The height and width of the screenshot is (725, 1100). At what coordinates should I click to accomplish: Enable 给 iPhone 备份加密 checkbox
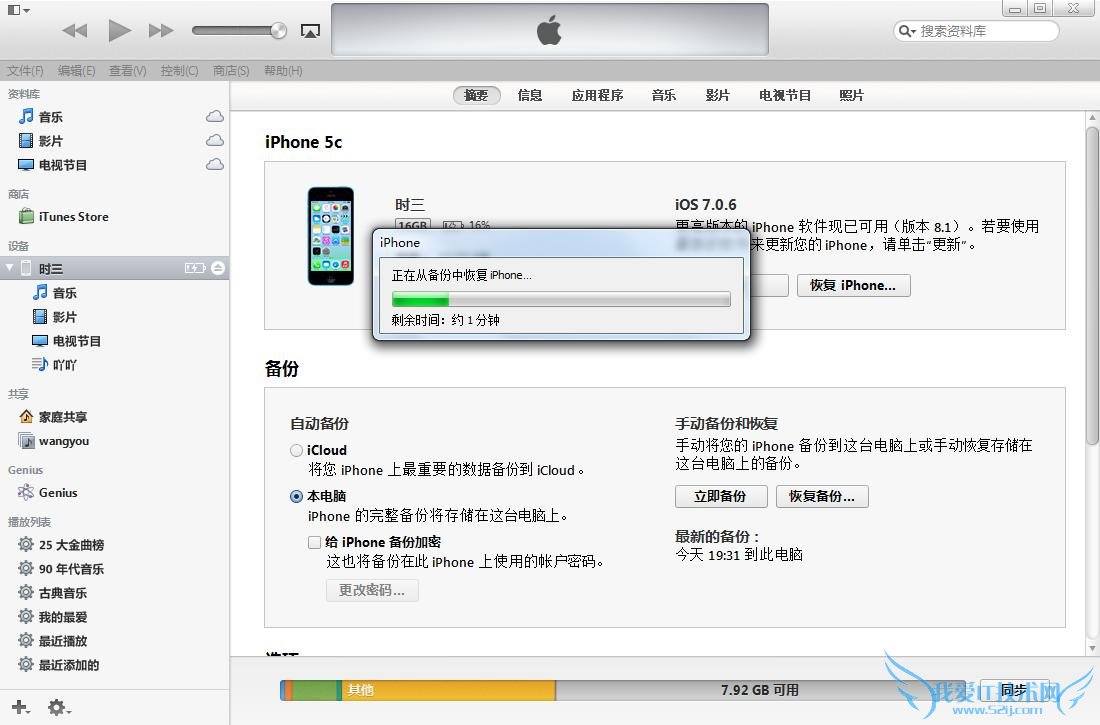pos(315,541)
